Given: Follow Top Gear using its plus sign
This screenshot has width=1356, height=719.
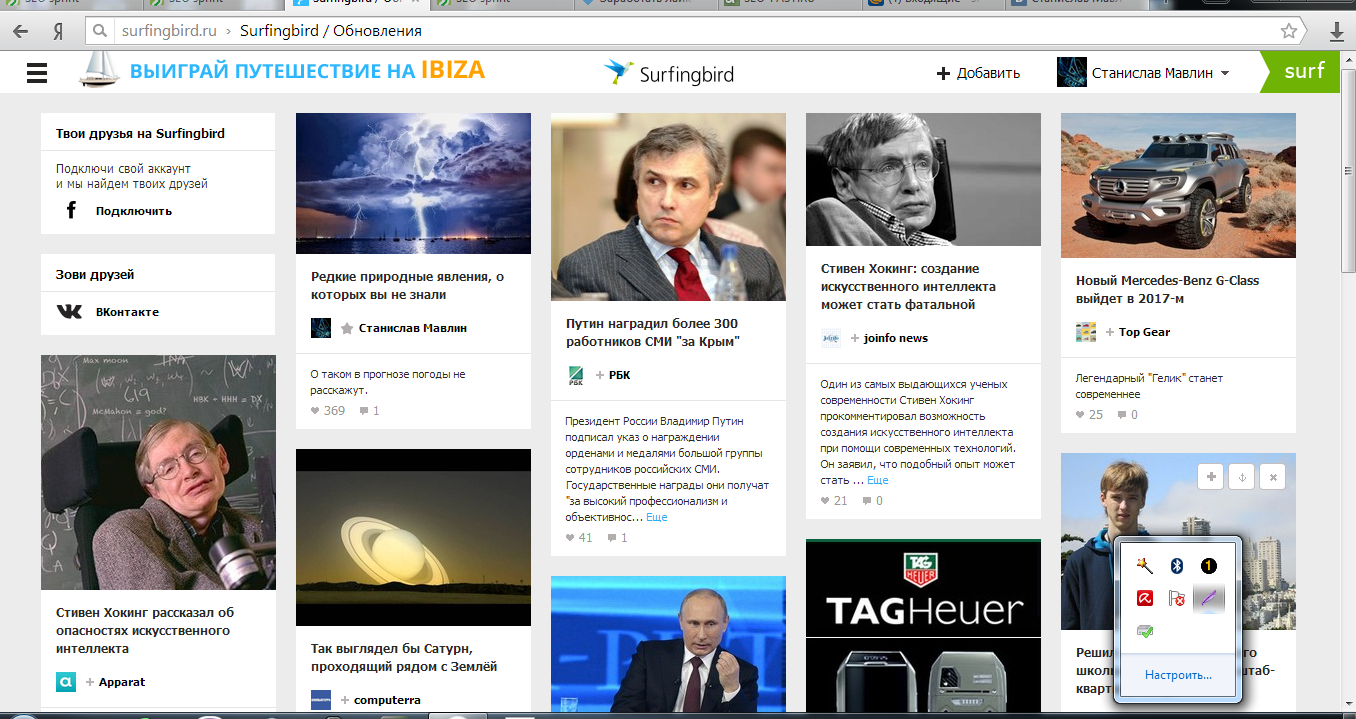Looking at the screenshot, I should tap(1110, 332).
